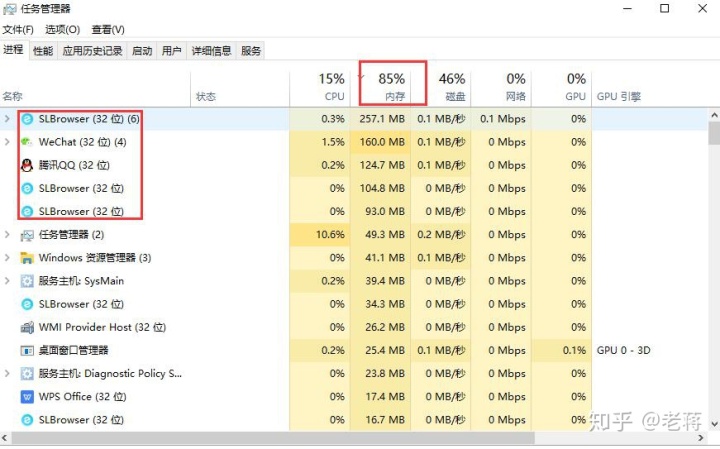Sort by the 85% 内存 column header
Image resolution: width=720 pixels, height=449 pixels.
coord(381,90)
